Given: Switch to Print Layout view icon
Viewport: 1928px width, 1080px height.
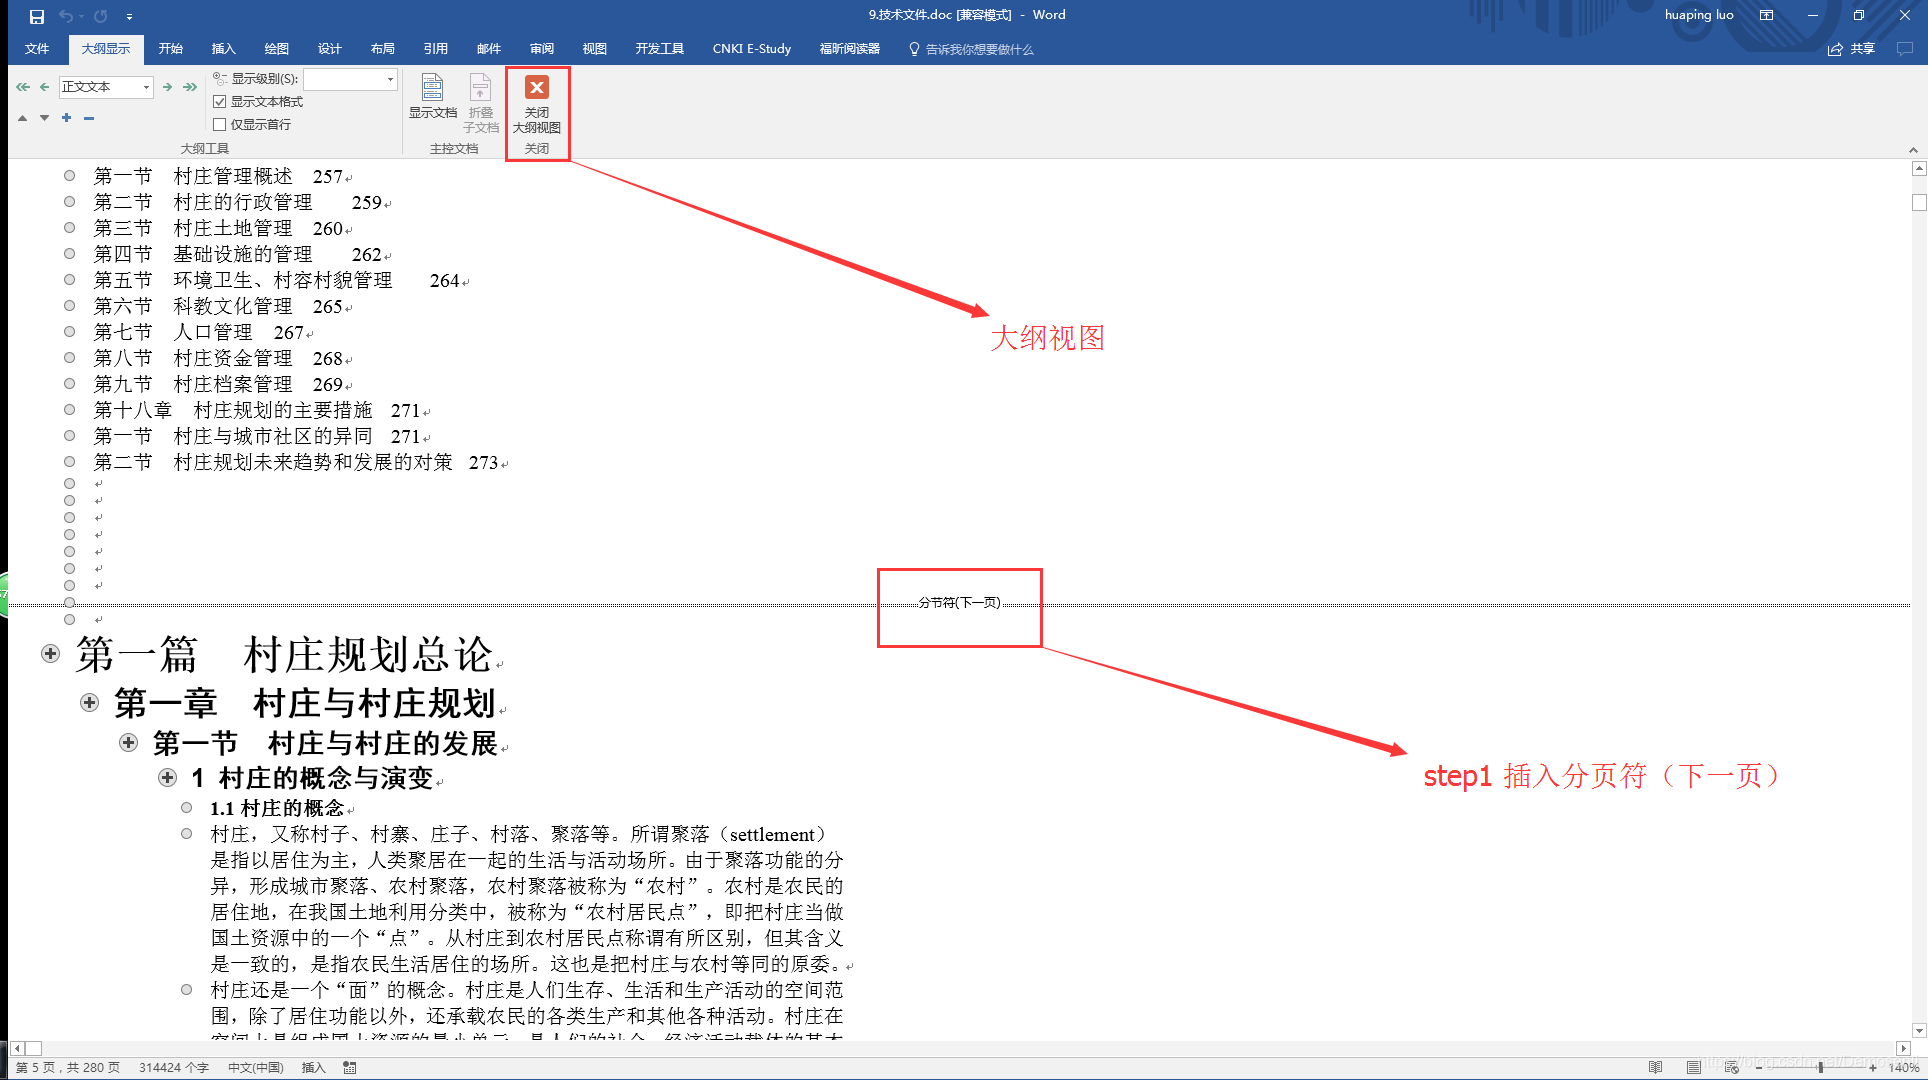Looking at the screenshot, I should pos(1693,1068).
